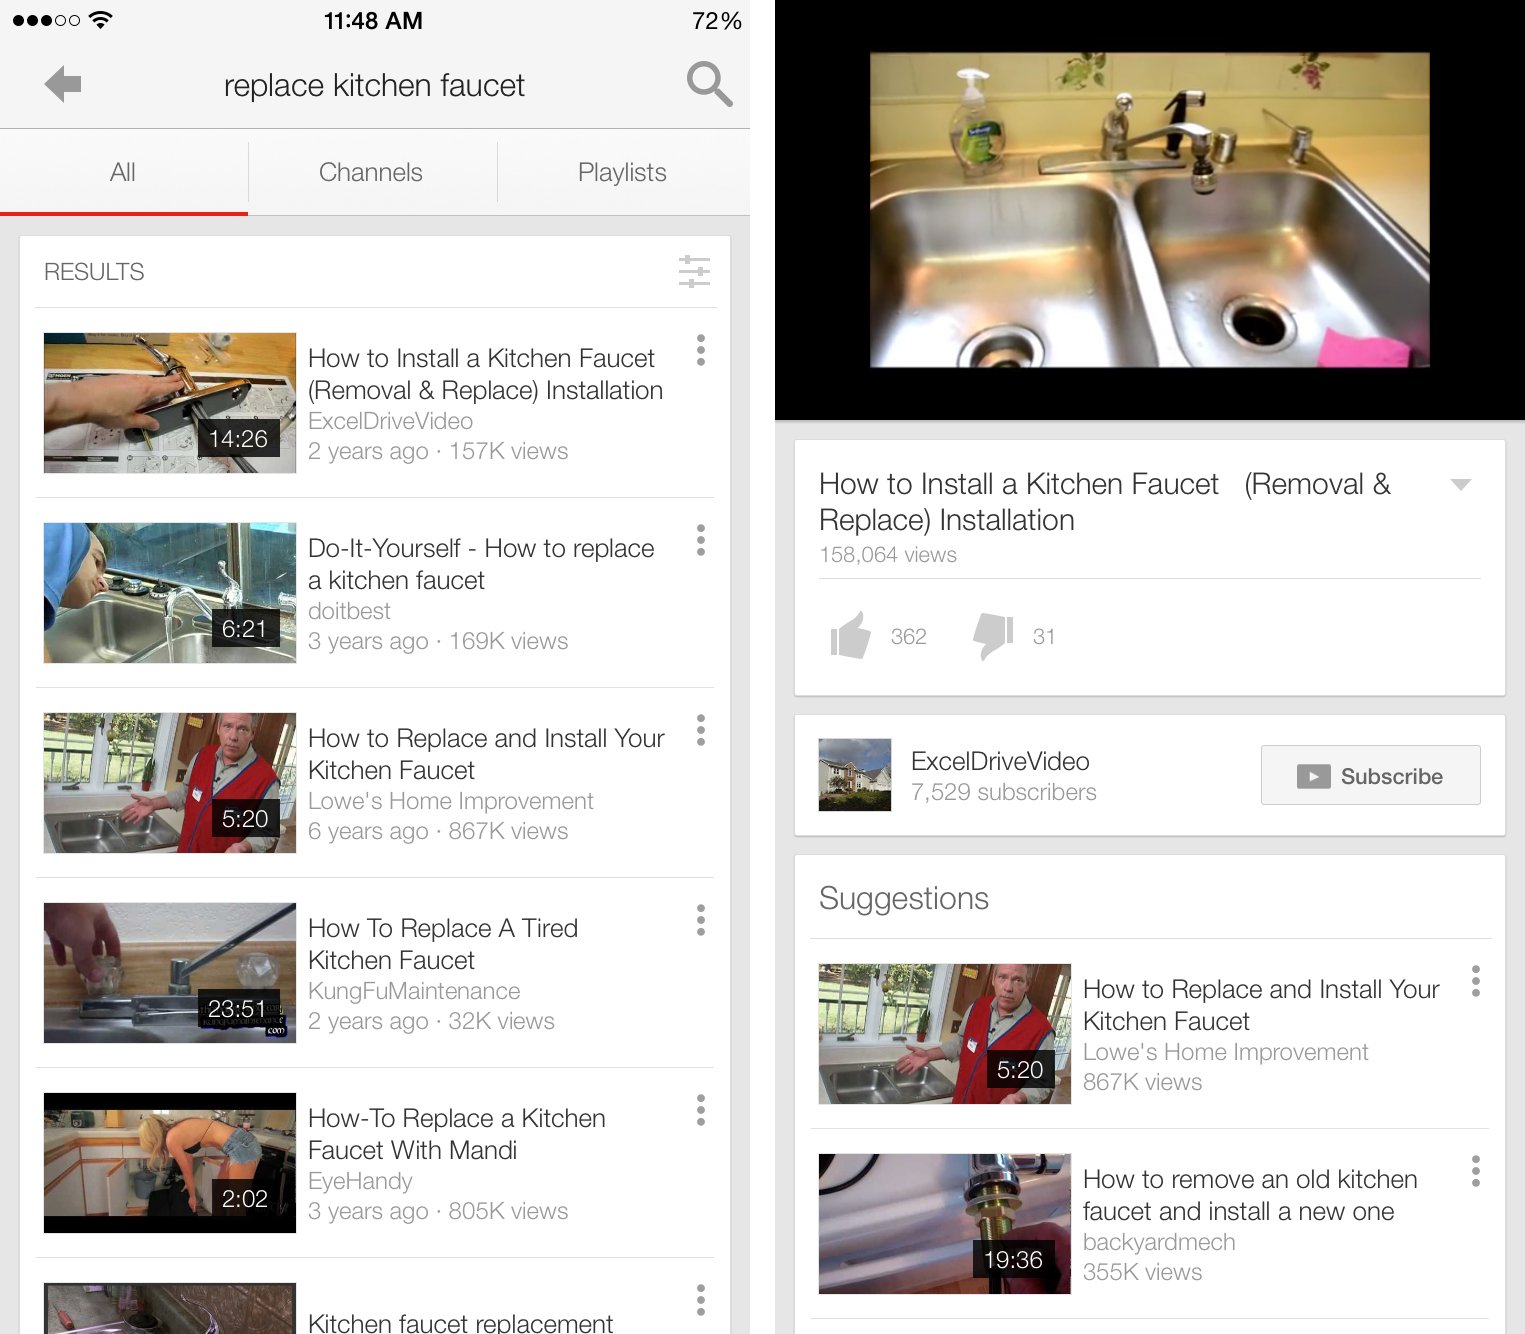Open the results filter sliders icon
The image size is (1525, 1334).
(694, 272)
